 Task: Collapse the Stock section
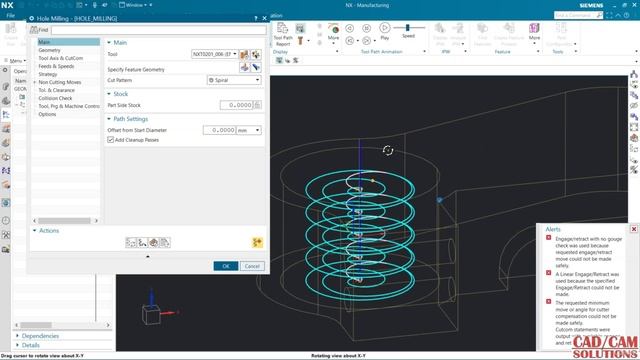click(109, 94)
